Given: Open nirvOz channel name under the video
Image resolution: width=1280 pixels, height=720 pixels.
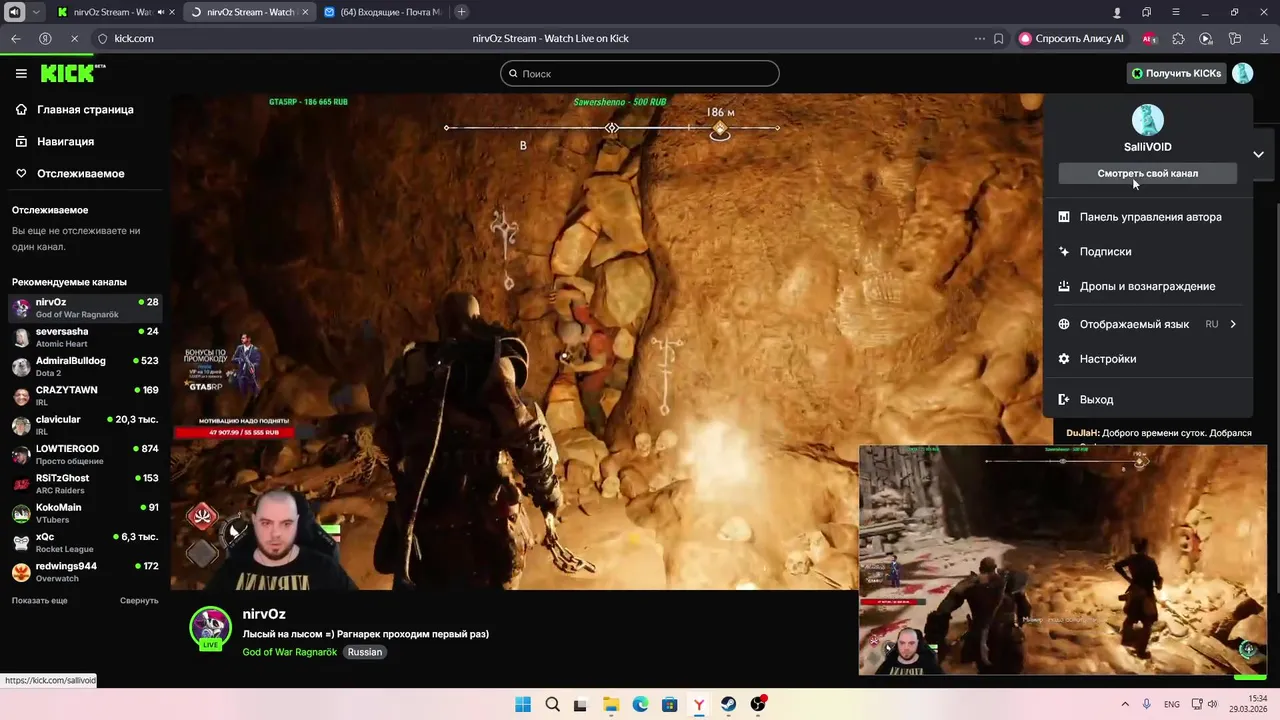Looking at the screenshot, I should [264, 614].
